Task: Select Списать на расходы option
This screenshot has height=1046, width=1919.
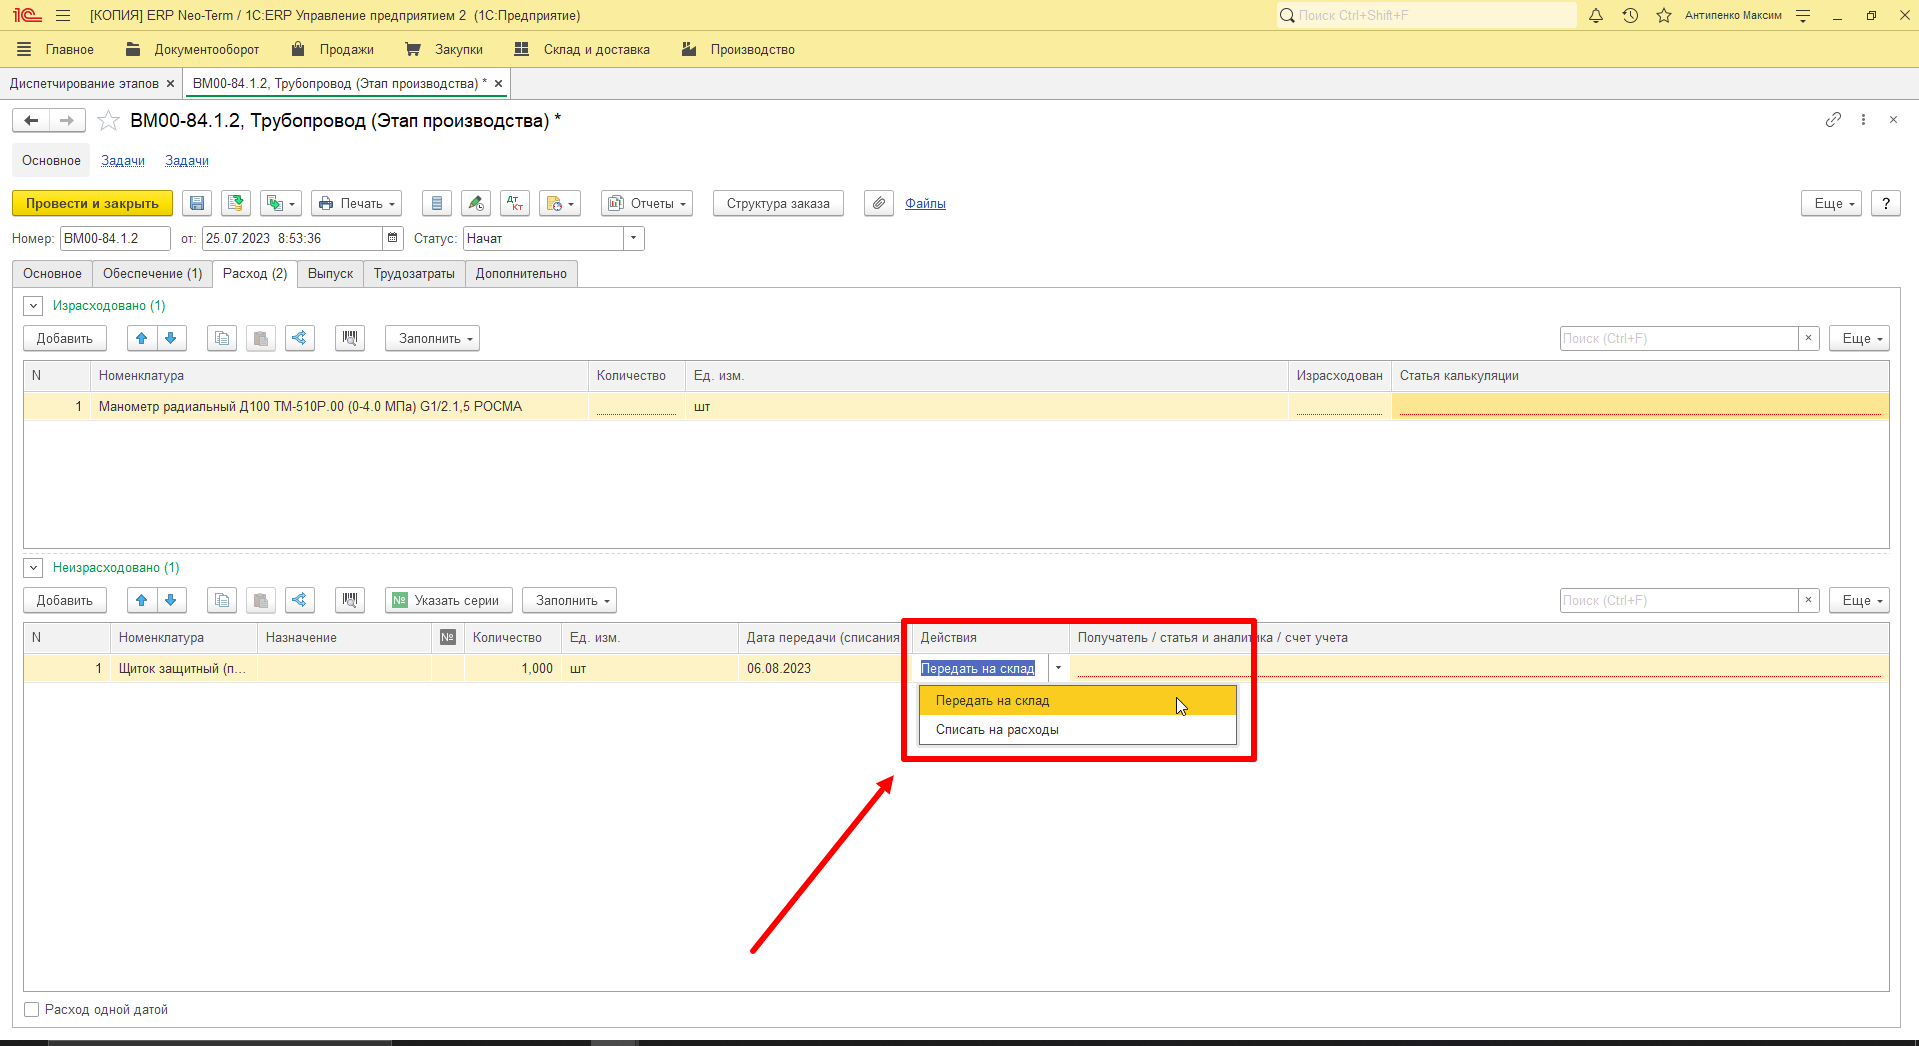Action: coord(1078,730)
